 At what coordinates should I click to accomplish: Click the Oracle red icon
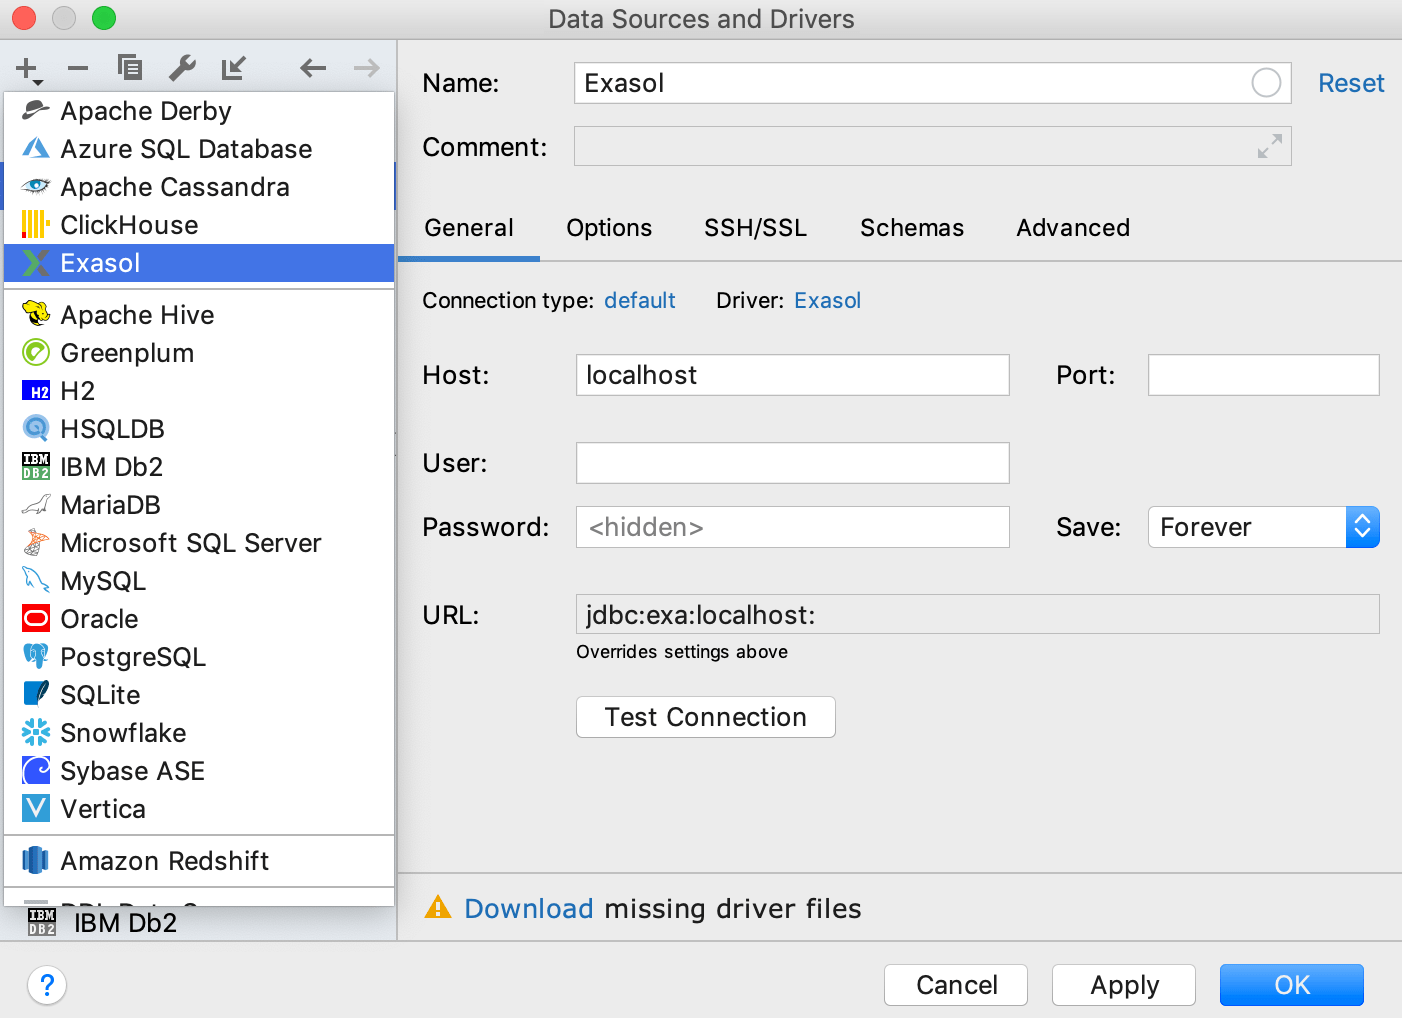36,619
